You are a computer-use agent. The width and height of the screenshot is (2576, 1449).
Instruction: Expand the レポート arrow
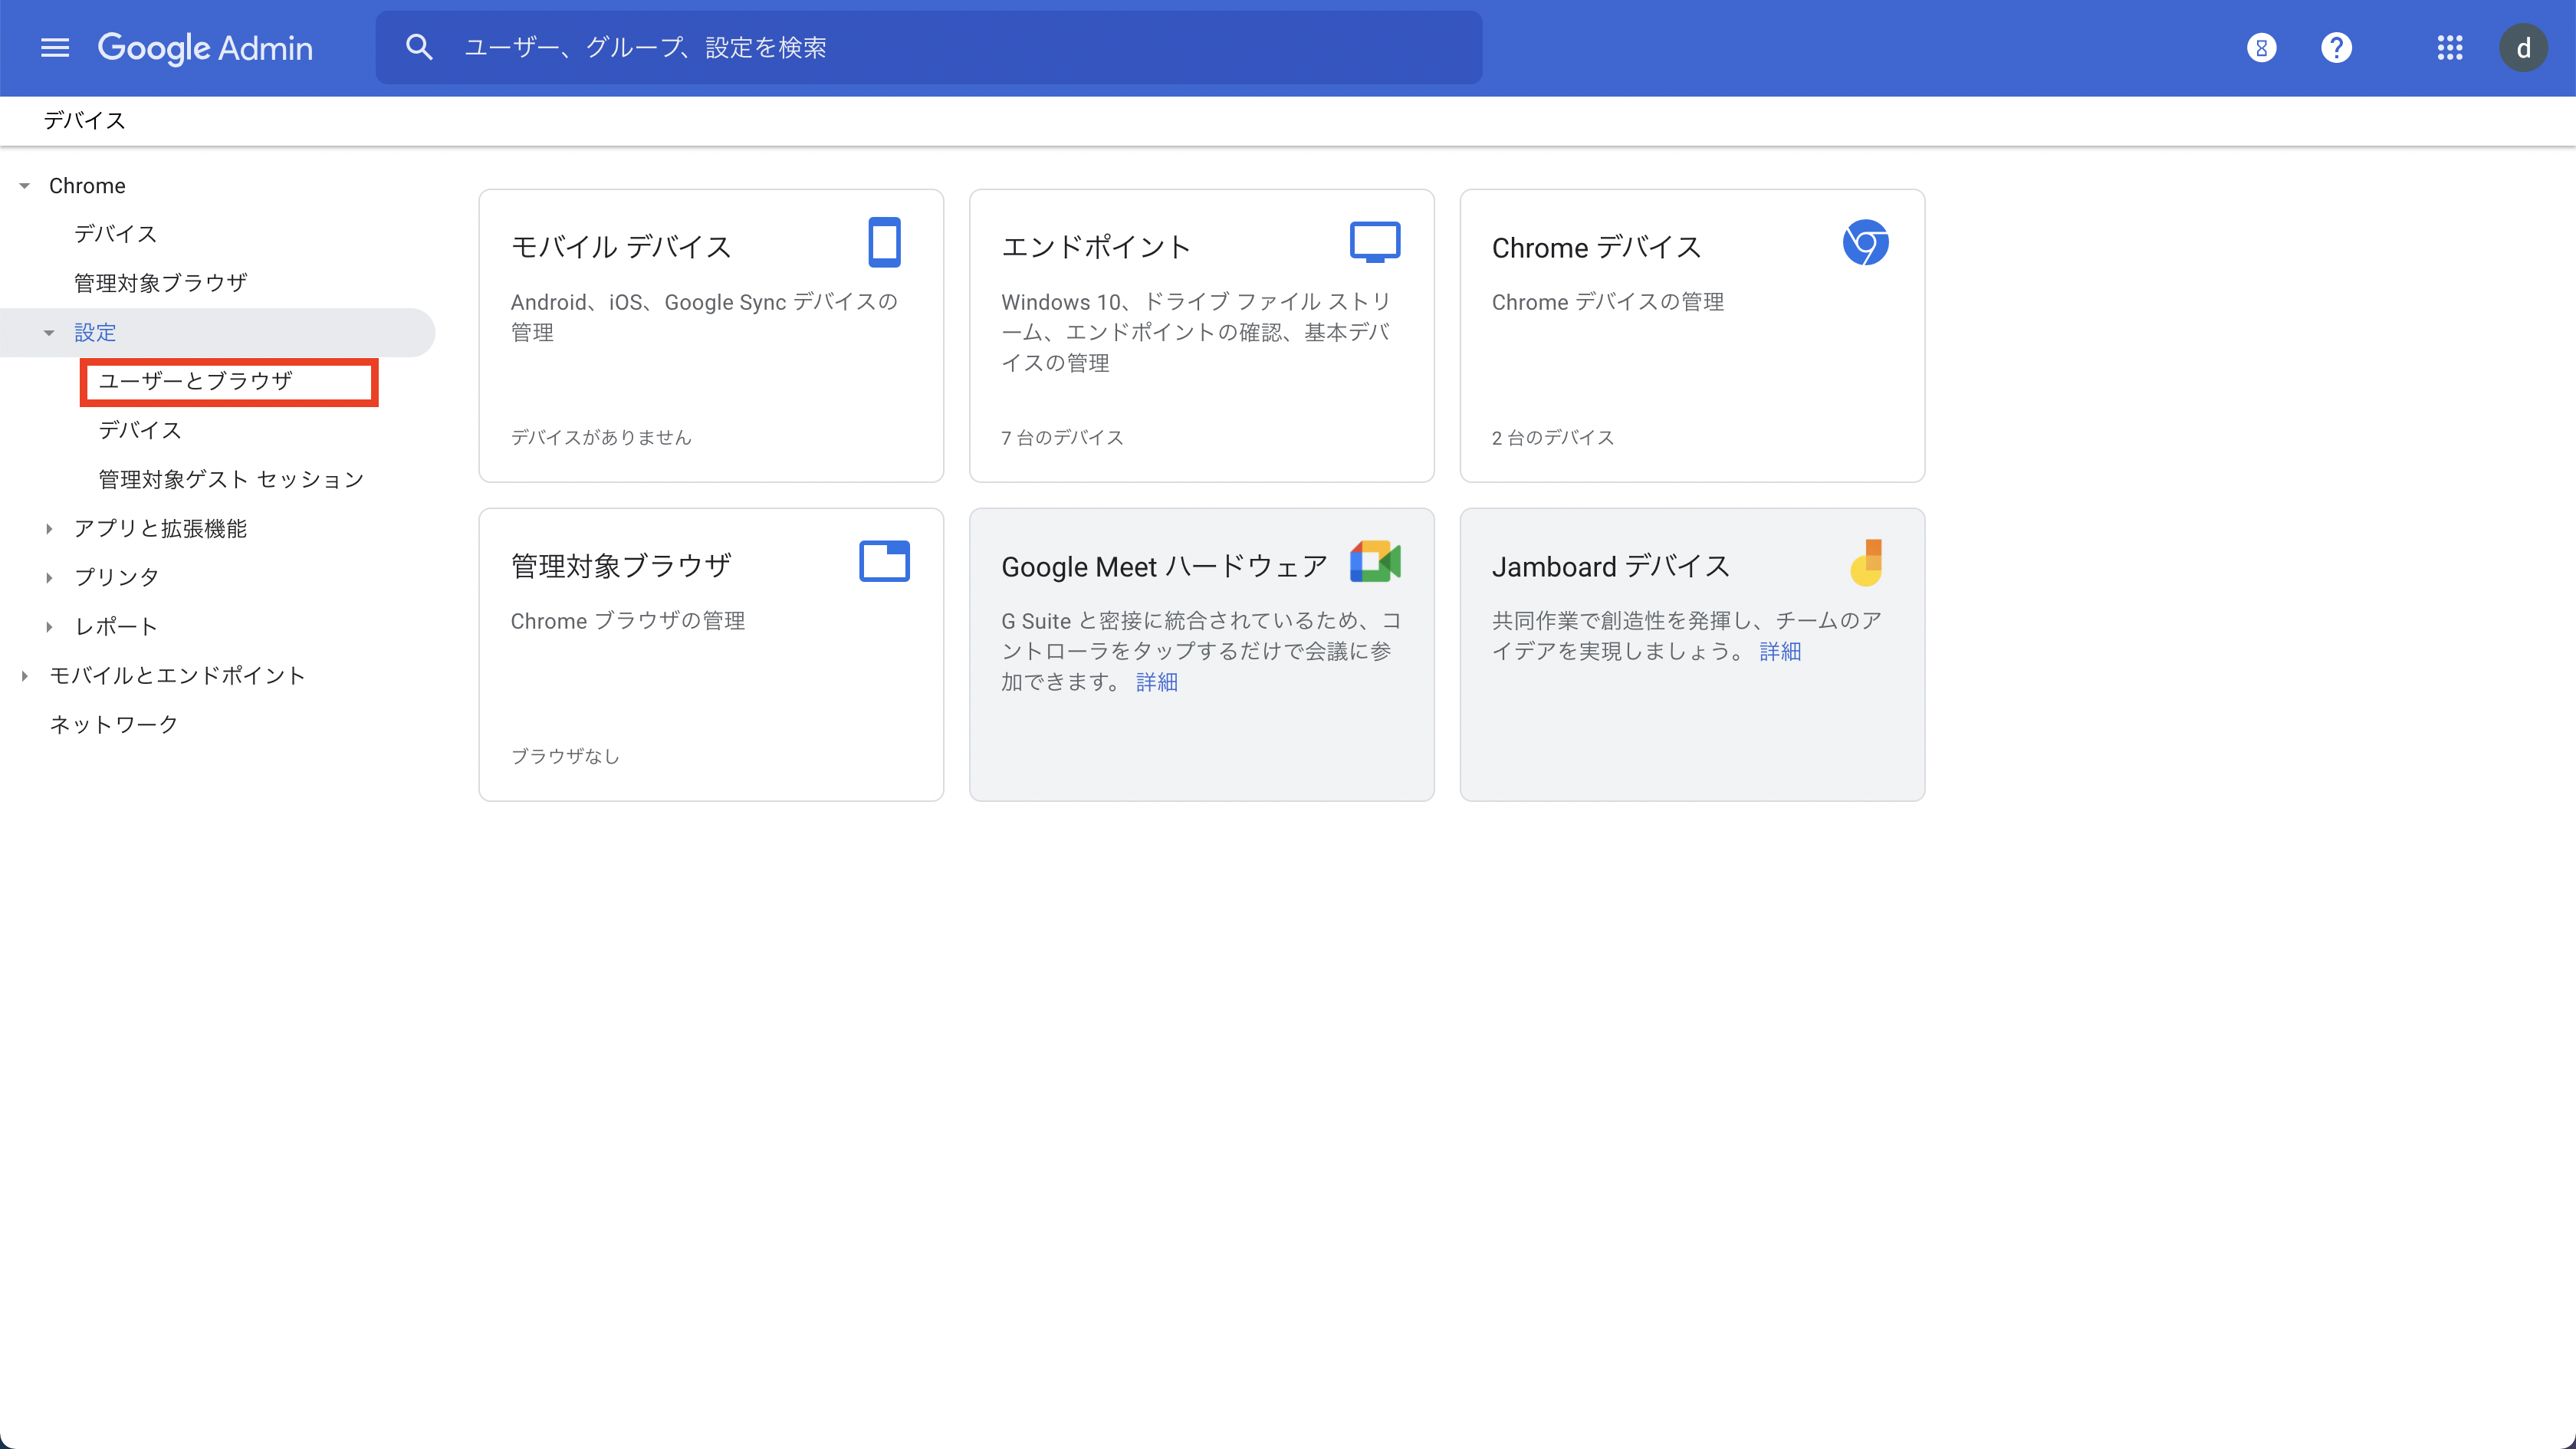(49, 627)
